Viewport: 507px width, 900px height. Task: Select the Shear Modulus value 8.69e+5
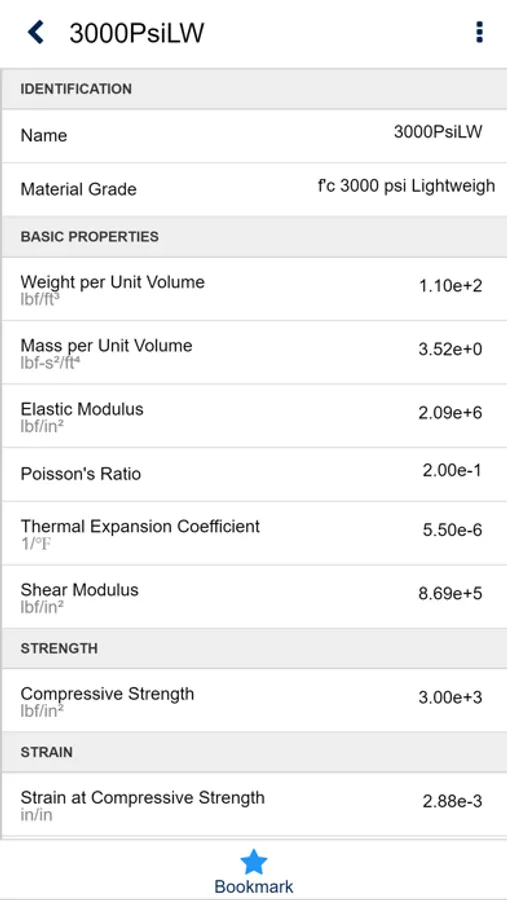[x=450, y=593]
